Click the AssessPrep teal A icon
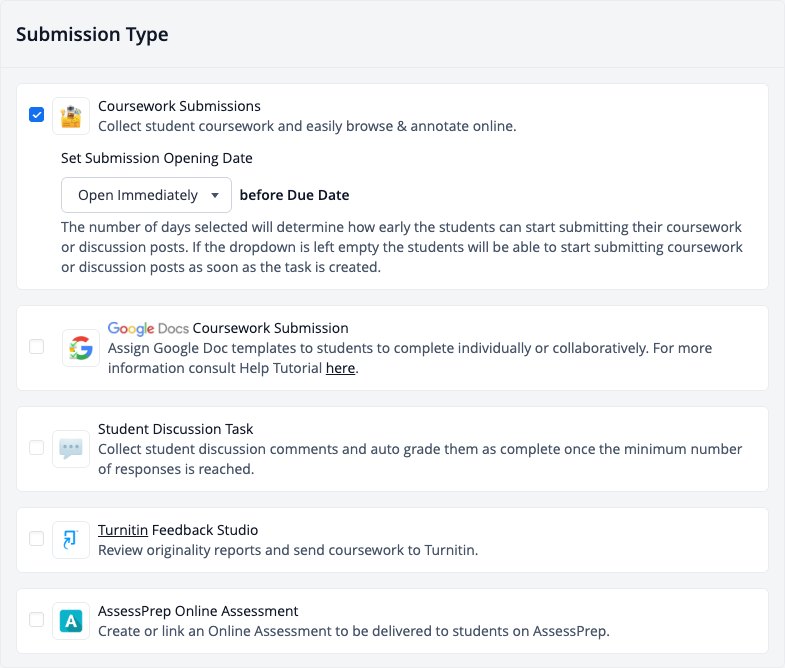The height and width of the screenshot is (668, 785). [71, 621]
